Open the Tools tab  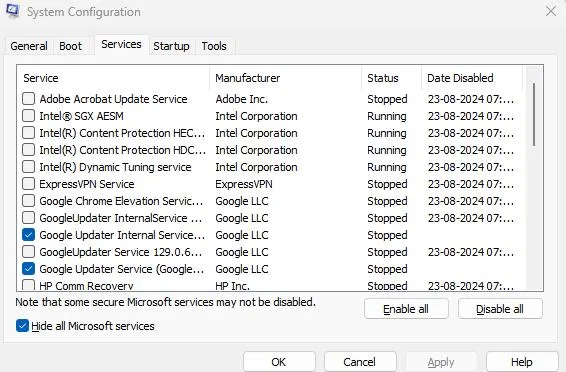(x=214, y=46)
